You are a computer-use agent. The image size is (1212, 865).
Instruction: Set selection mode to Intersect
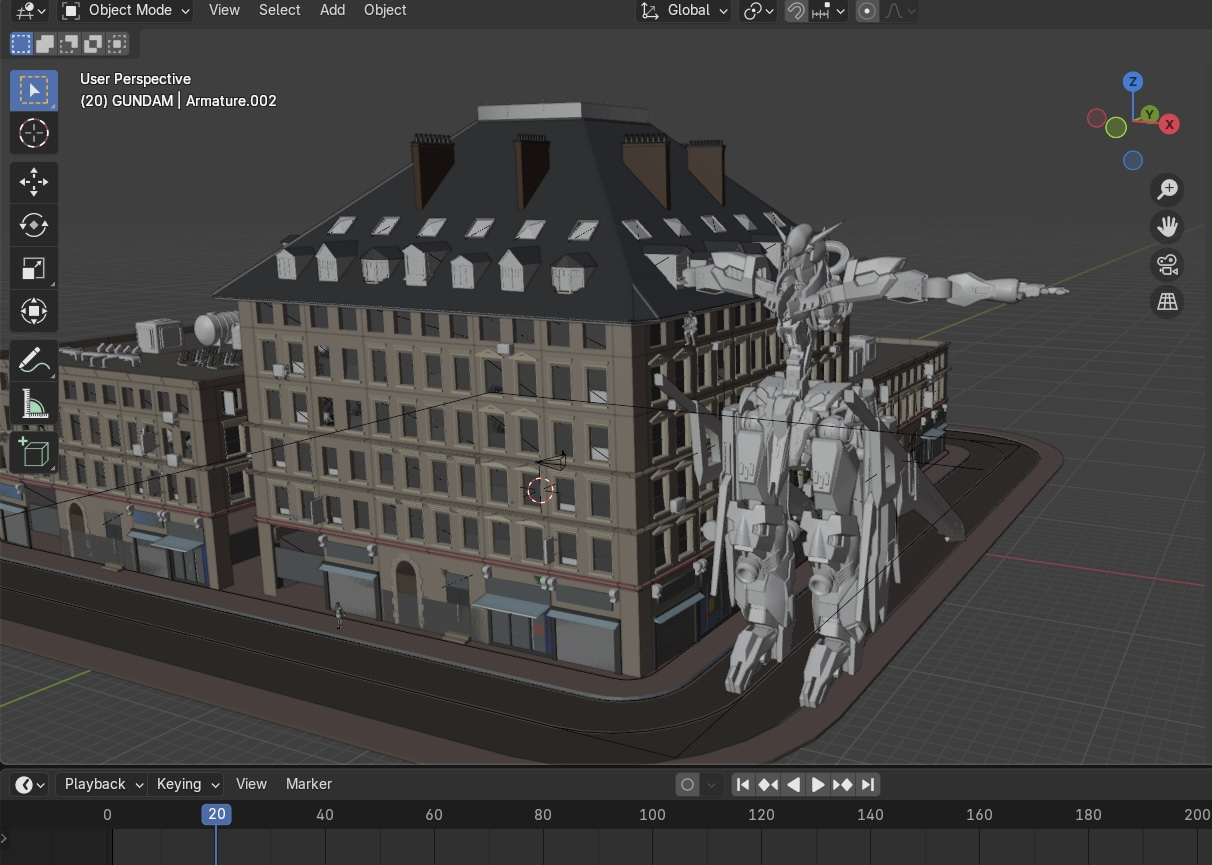[117, 43]
